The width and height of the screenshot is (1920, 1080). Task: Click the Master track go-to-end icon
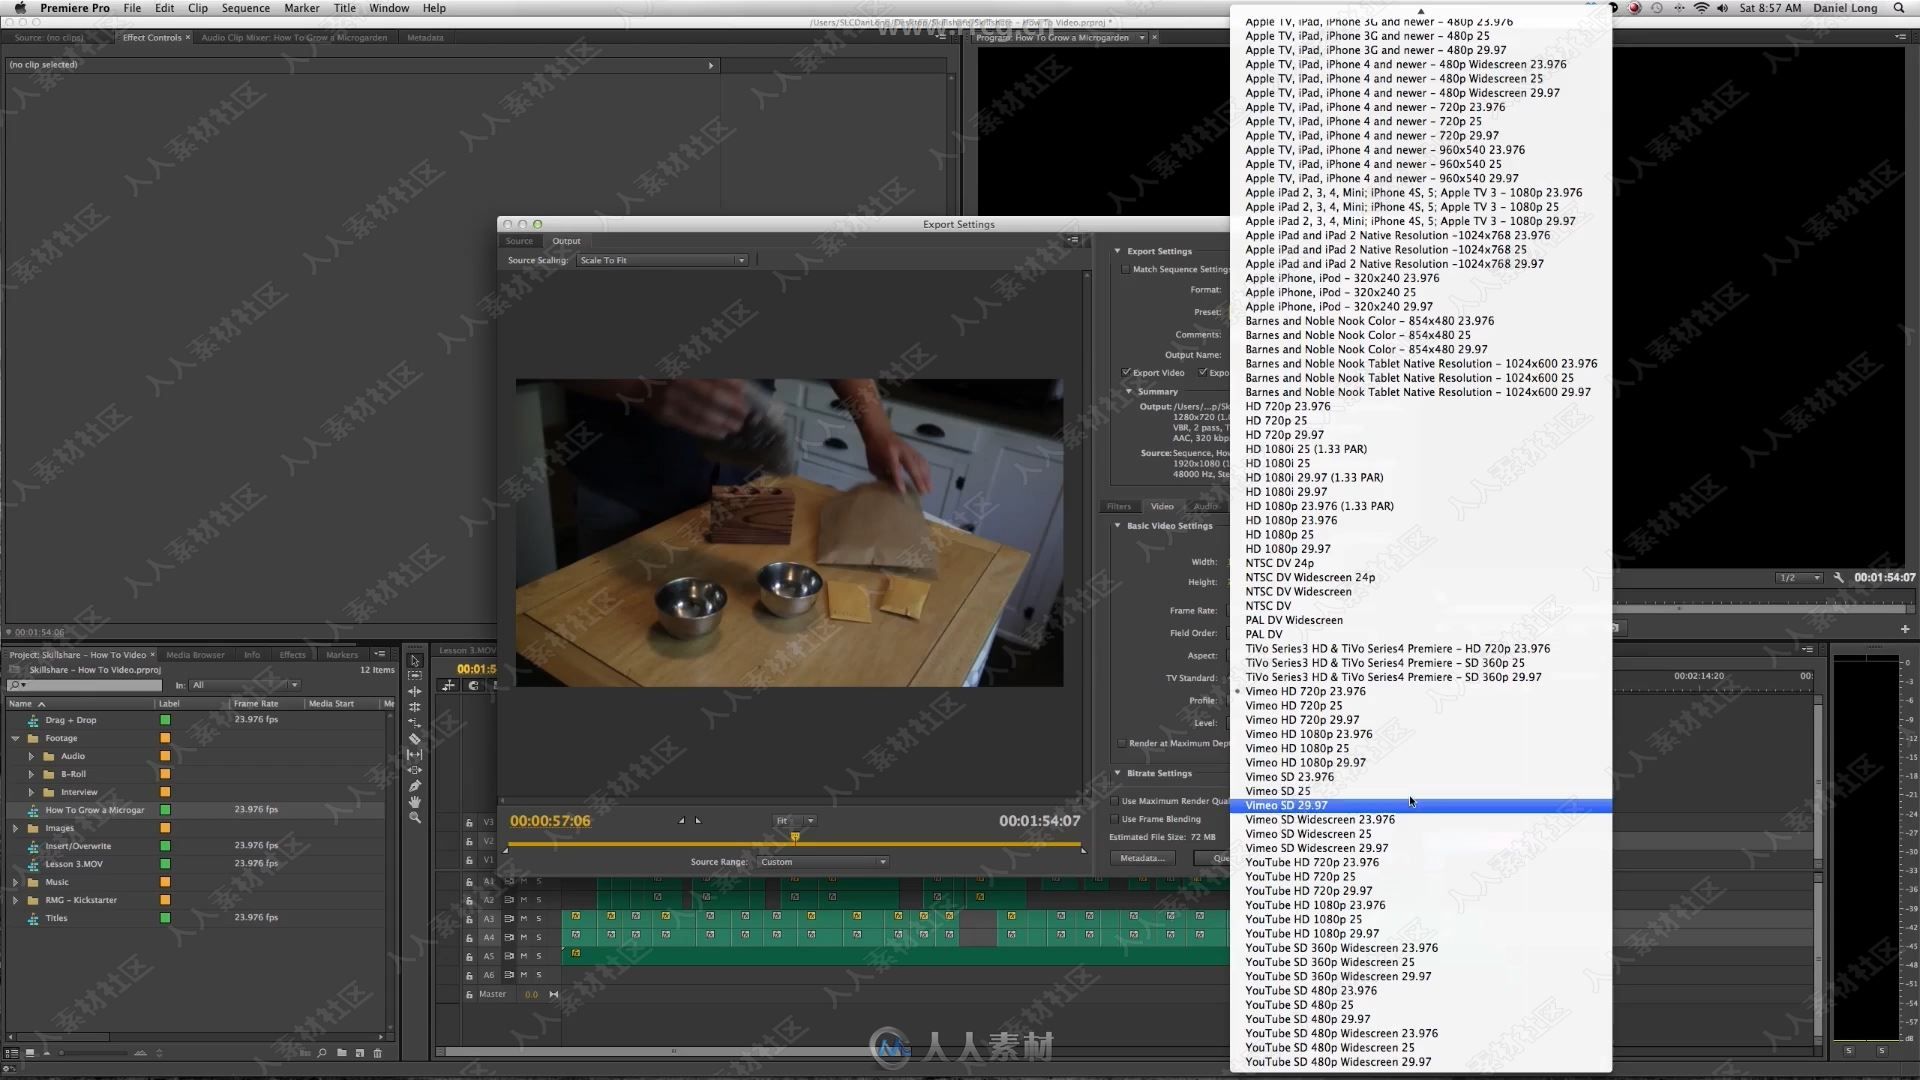553,994
